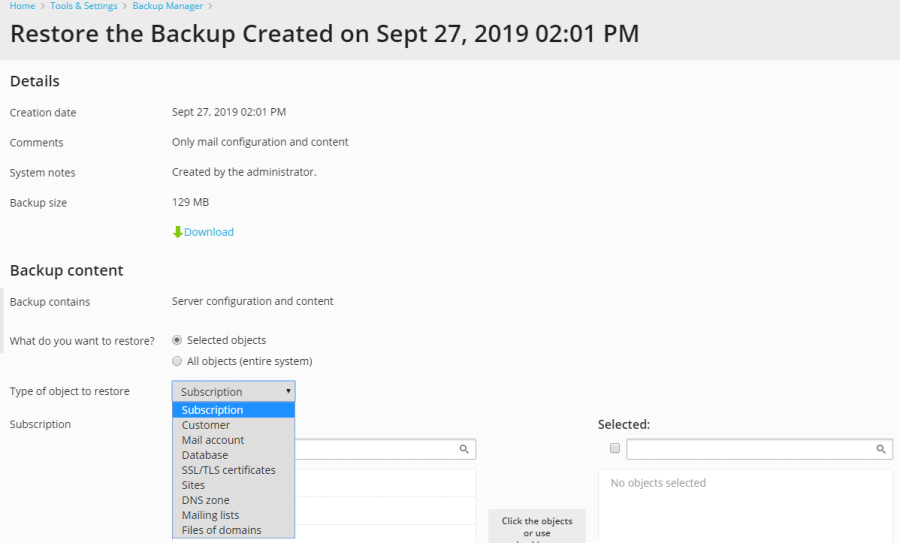Image resolution: width=900 pixels, height=543 pixels.
Task: Click the green Download arrow icon
Action: [x=177, y=232]
